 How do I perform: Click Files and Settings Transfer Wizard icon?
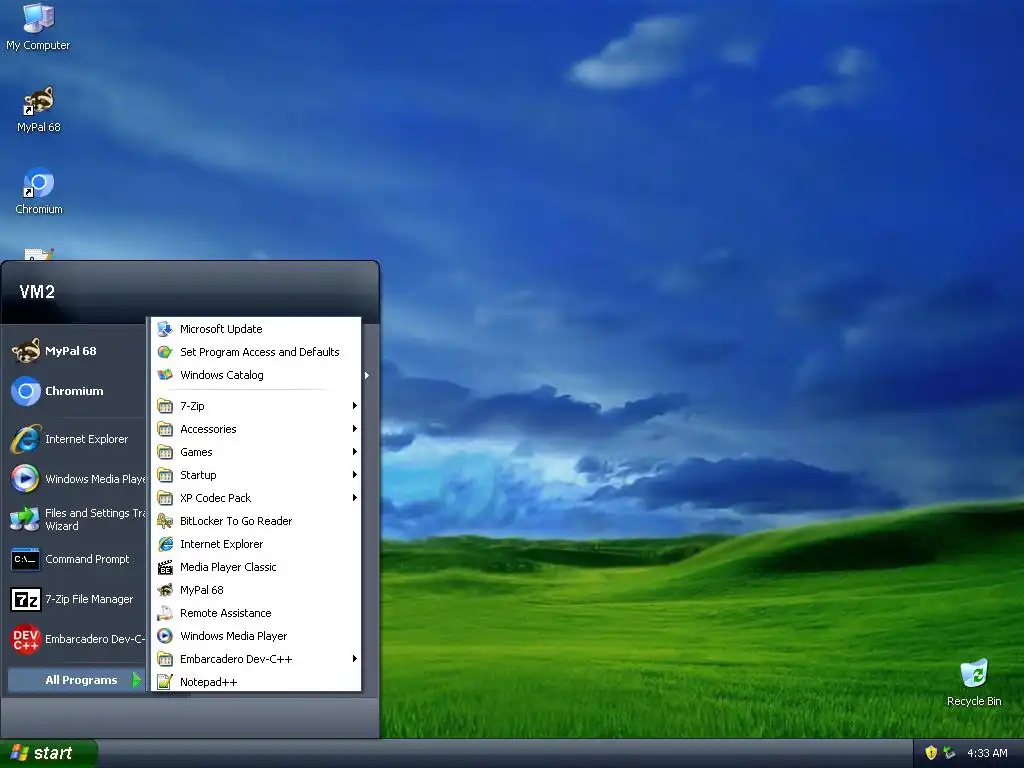coord(25,519)
